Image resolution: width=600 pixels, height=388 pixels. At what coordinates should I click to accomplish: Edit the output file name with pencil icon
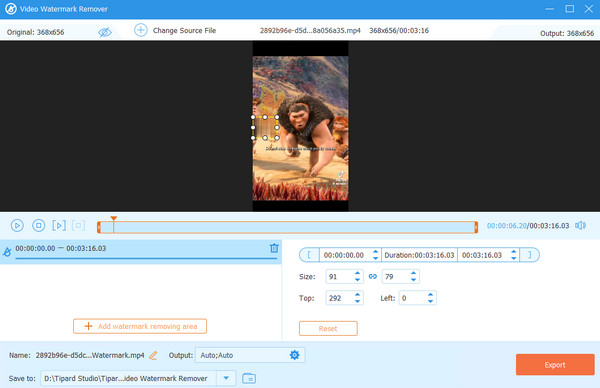click(153, 355)
